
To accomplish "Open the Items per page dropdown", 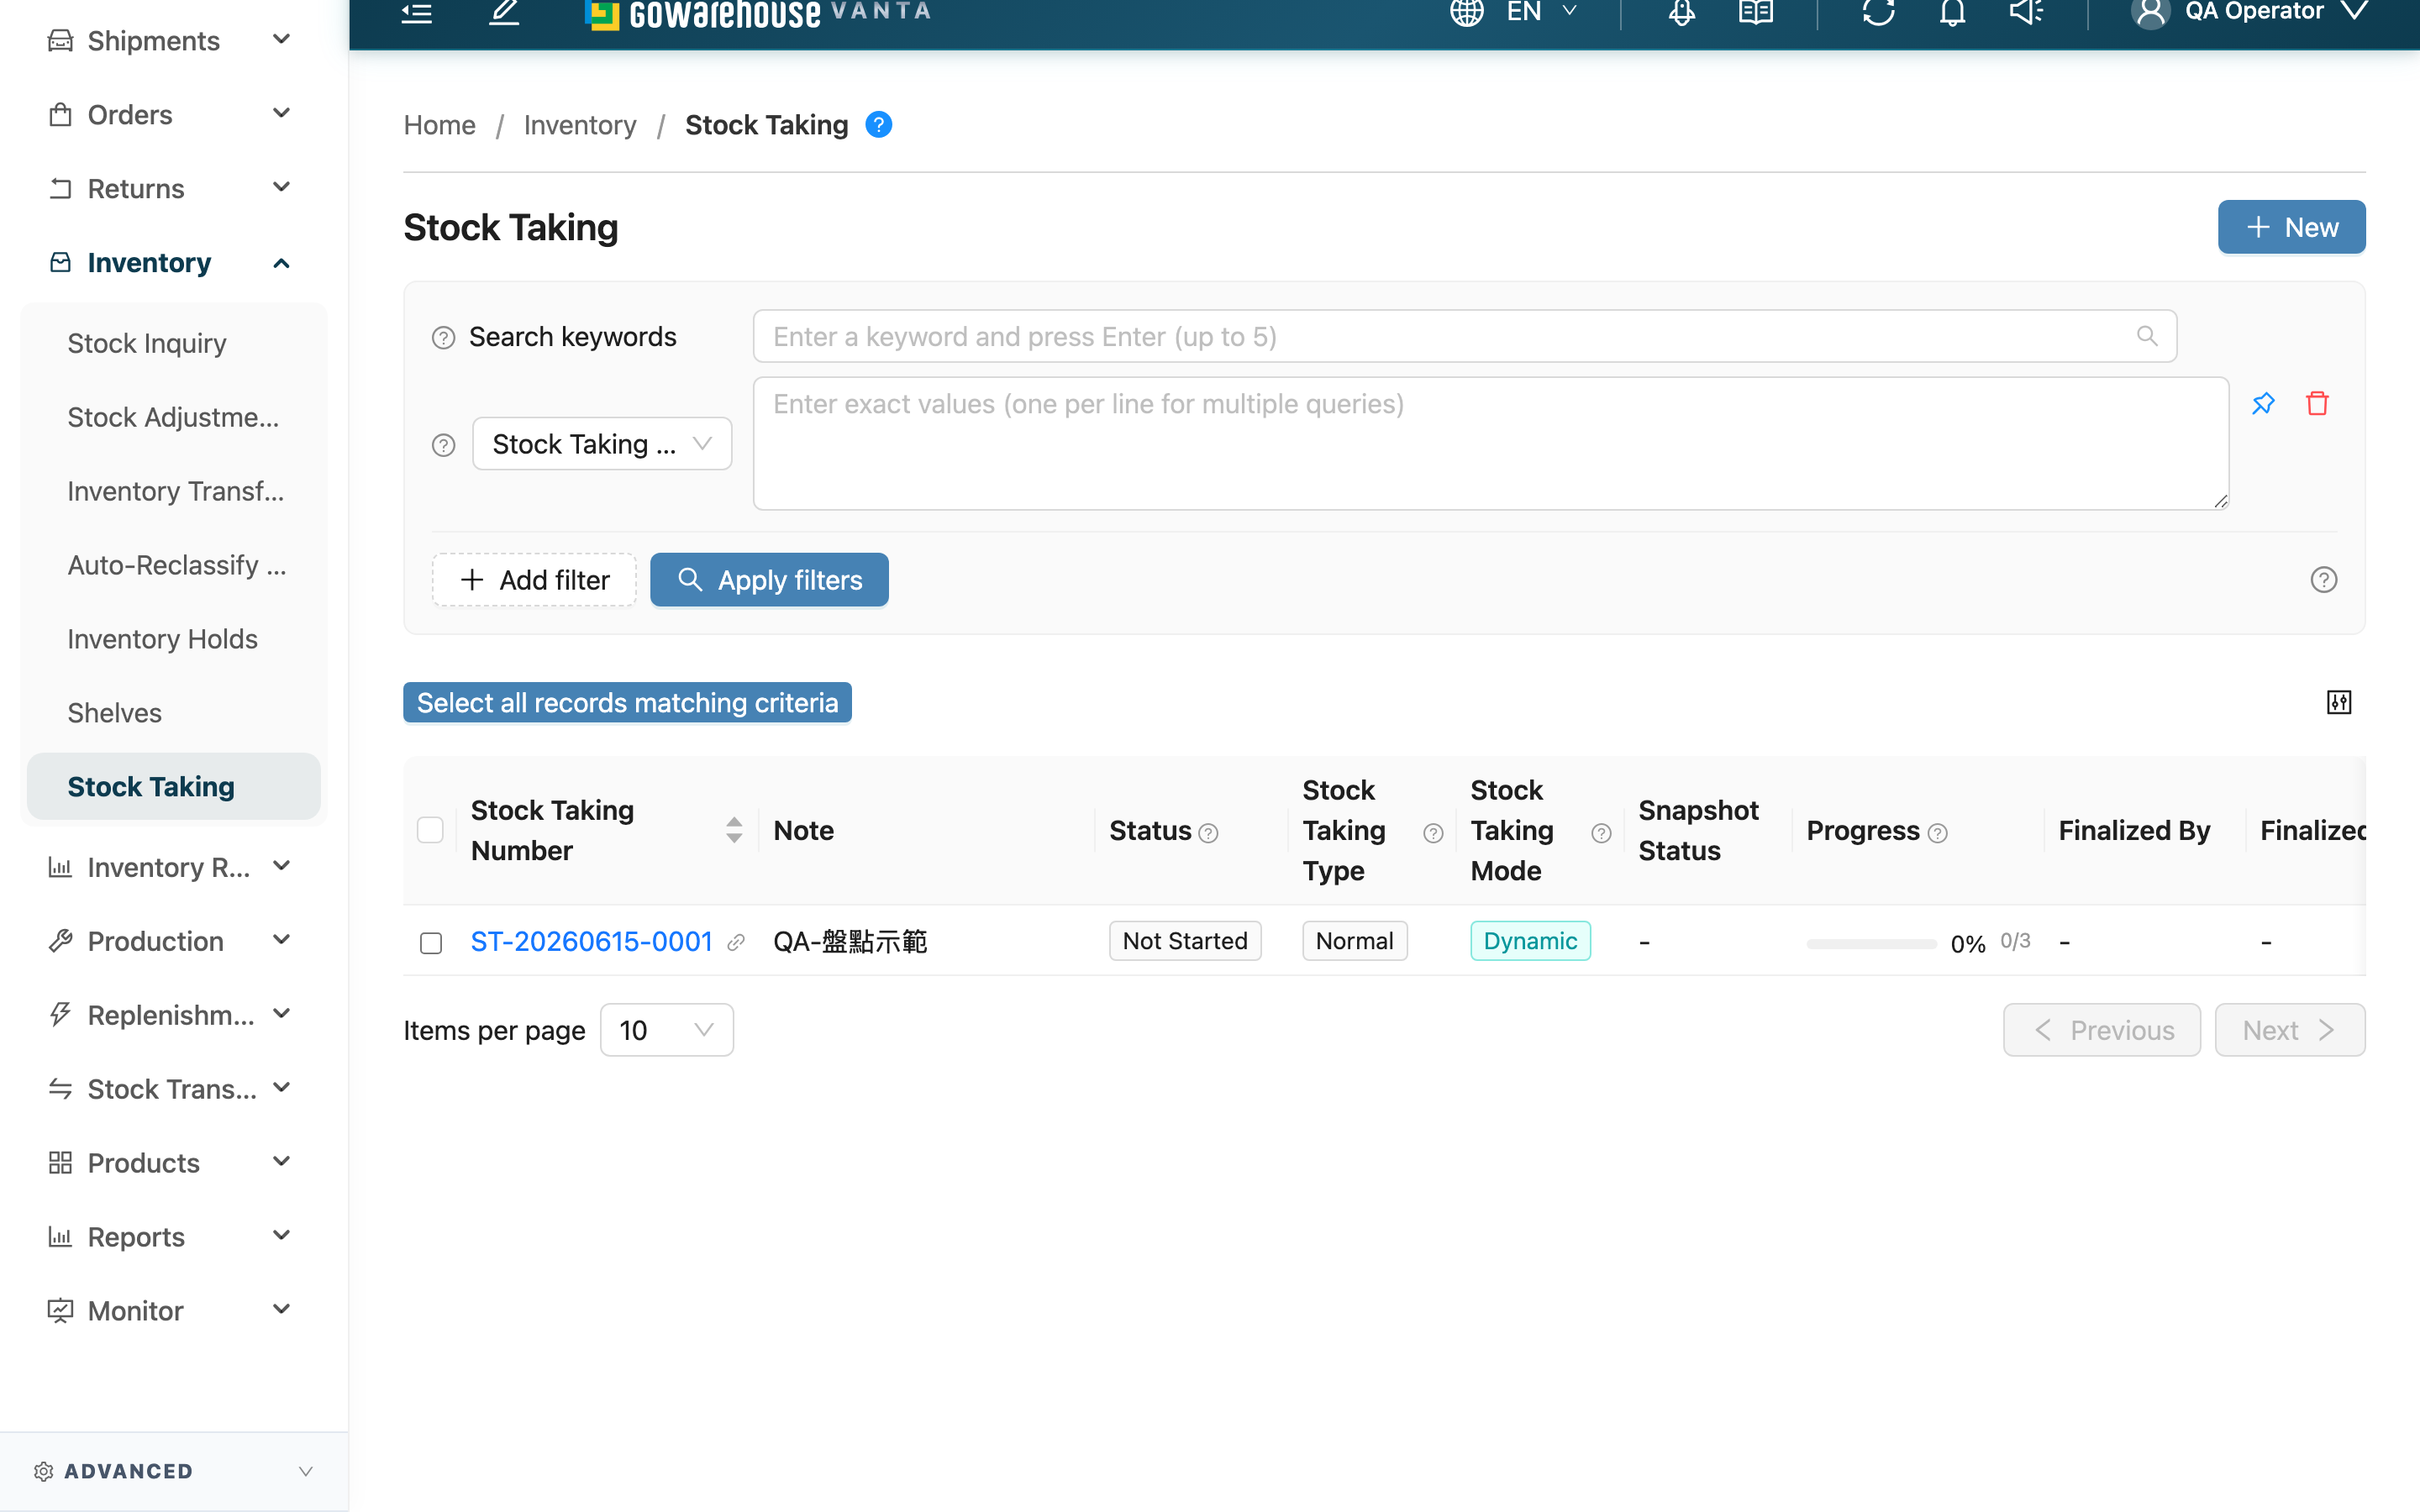I will pos(666,1030).
